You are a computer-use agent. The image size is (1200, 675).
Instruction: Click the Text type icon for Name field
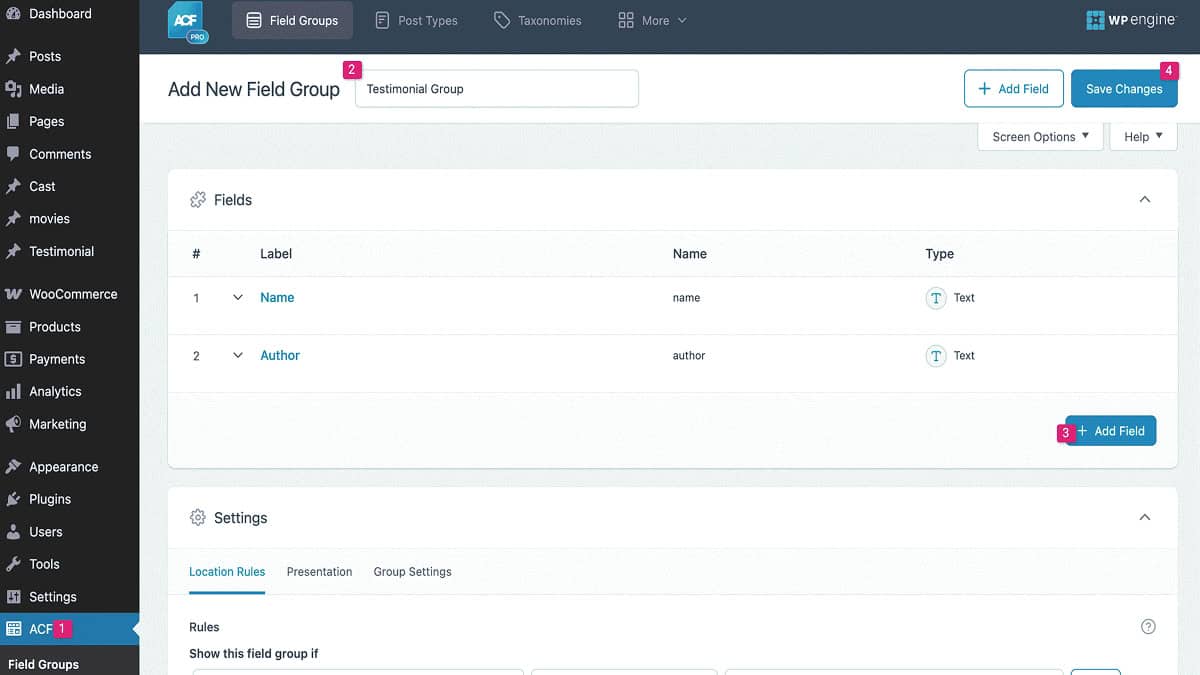click(x=936, y=298)
